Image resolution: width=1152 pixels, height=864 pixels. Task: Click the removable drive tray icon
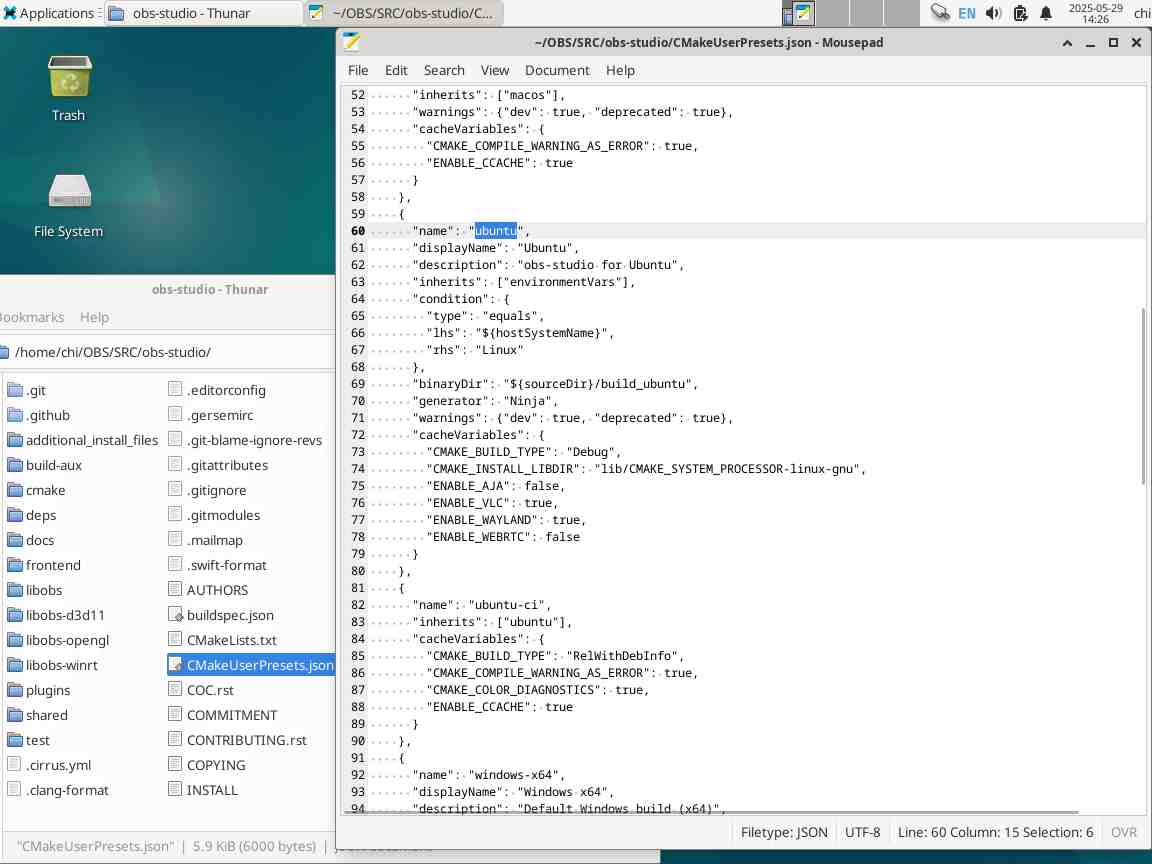coord(940,13)
